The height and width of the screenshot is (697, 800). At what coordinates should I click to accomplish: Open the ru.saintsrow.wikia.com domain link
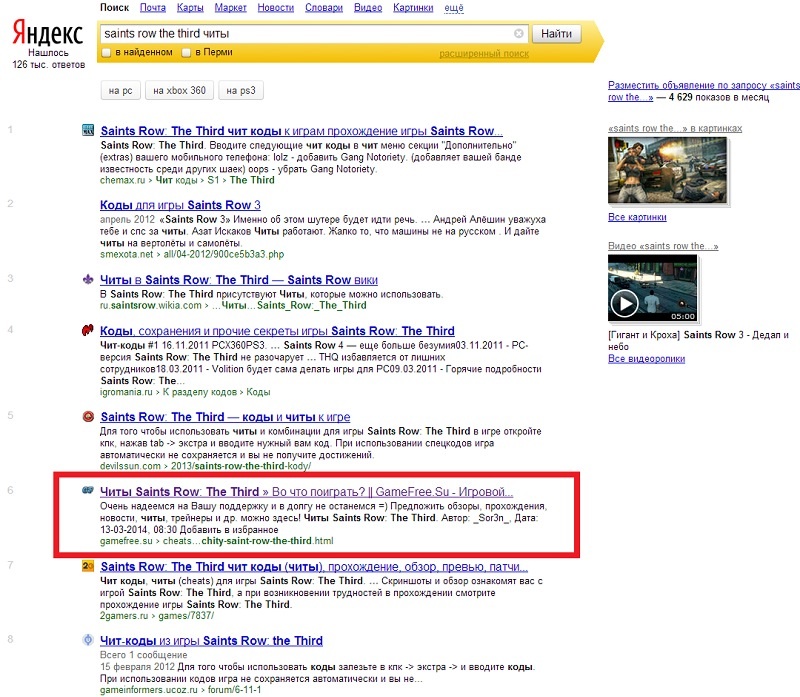point(151,305)
